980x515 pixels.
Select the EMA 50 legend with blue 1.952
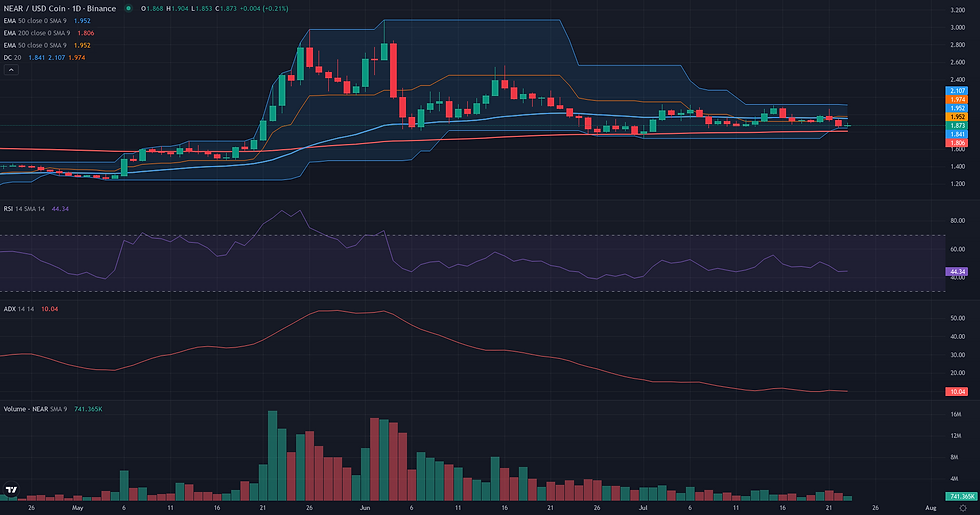[47, 21]
